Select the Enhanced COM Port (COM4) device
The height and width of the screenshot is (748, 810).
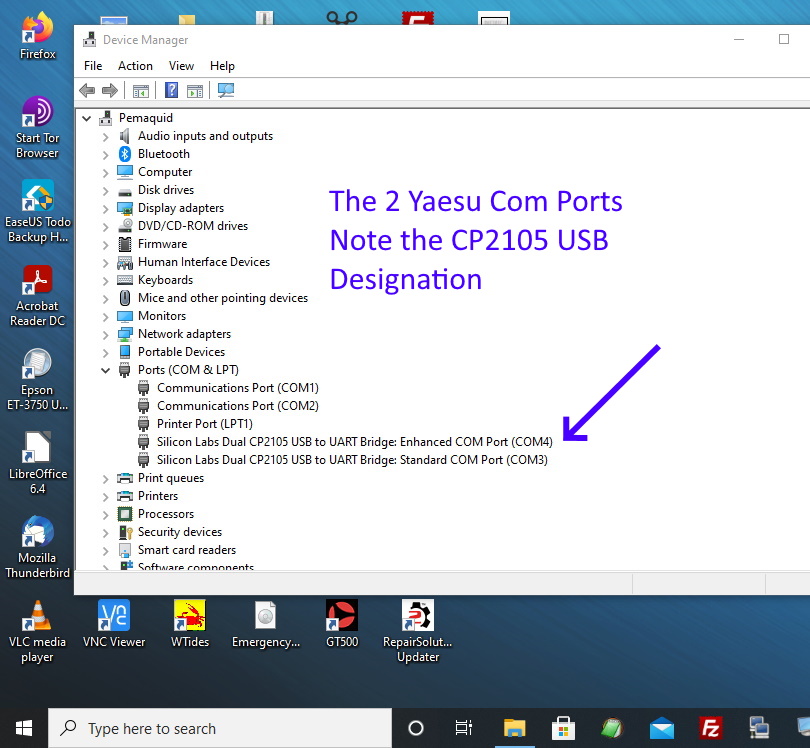(354, 442)
